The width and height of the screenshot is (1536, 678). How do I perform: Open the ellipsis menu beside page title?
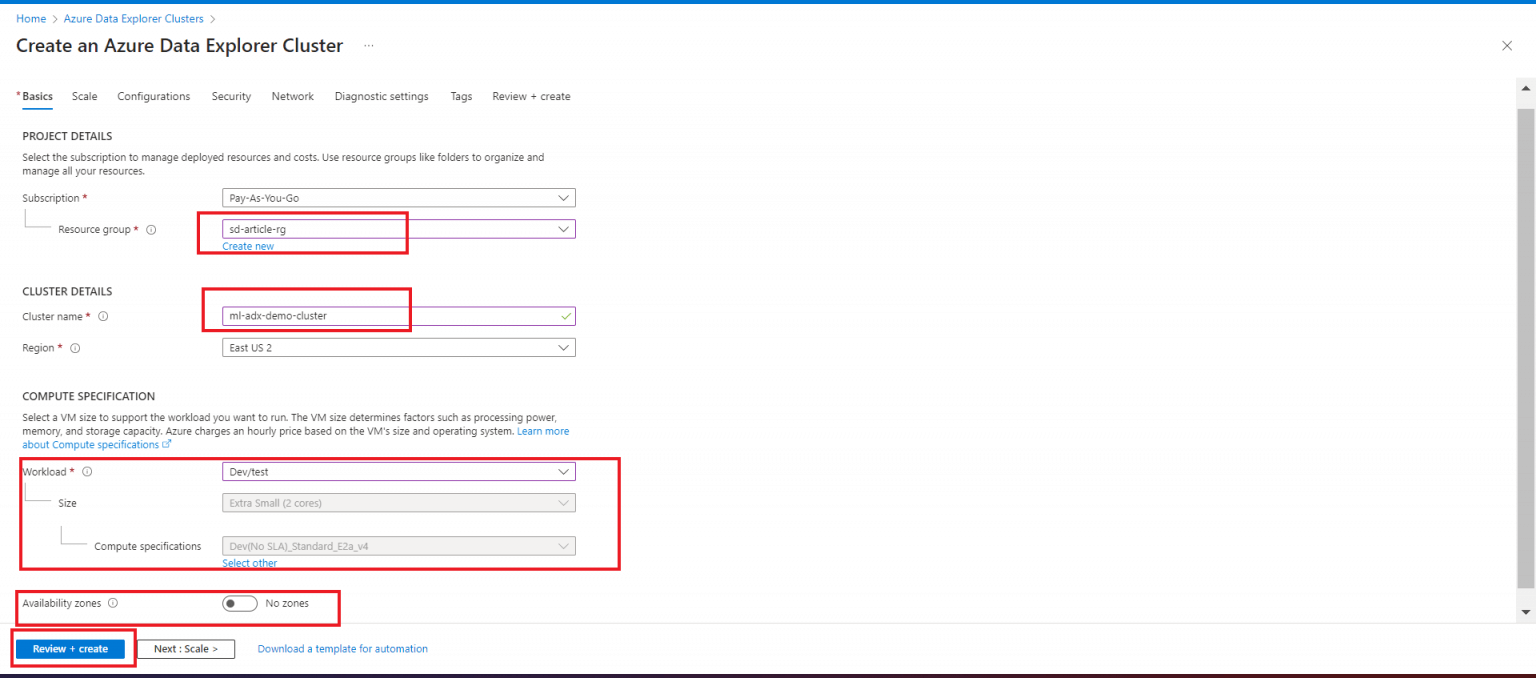pyautogui.click(x=369, y=46)
